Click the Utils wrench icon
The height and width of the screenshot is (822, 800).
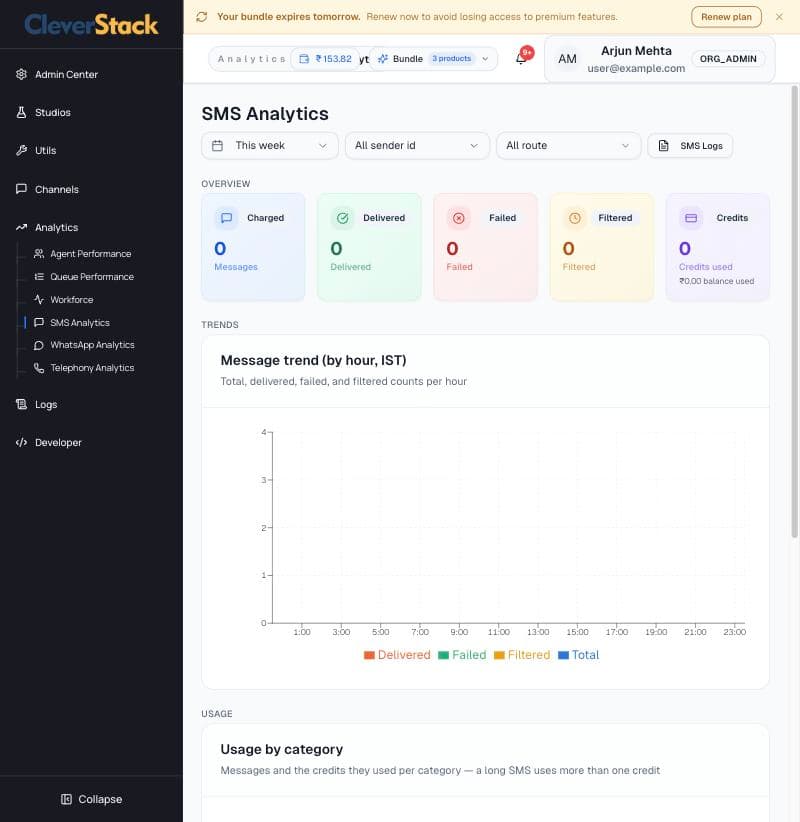pos(21,150)
